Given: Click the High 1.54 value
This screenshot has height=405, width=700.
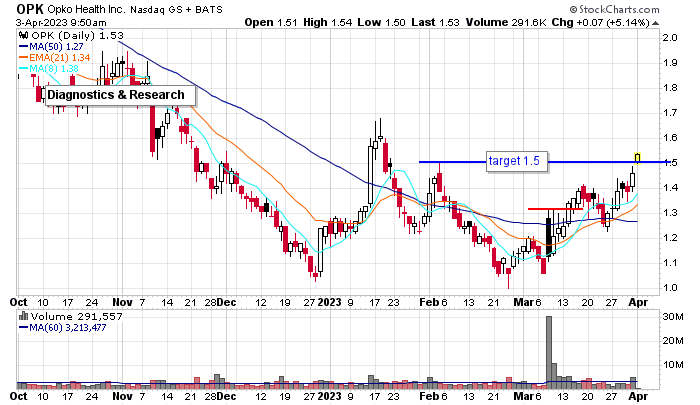Looking at the screenshot, I should point(328,22).
